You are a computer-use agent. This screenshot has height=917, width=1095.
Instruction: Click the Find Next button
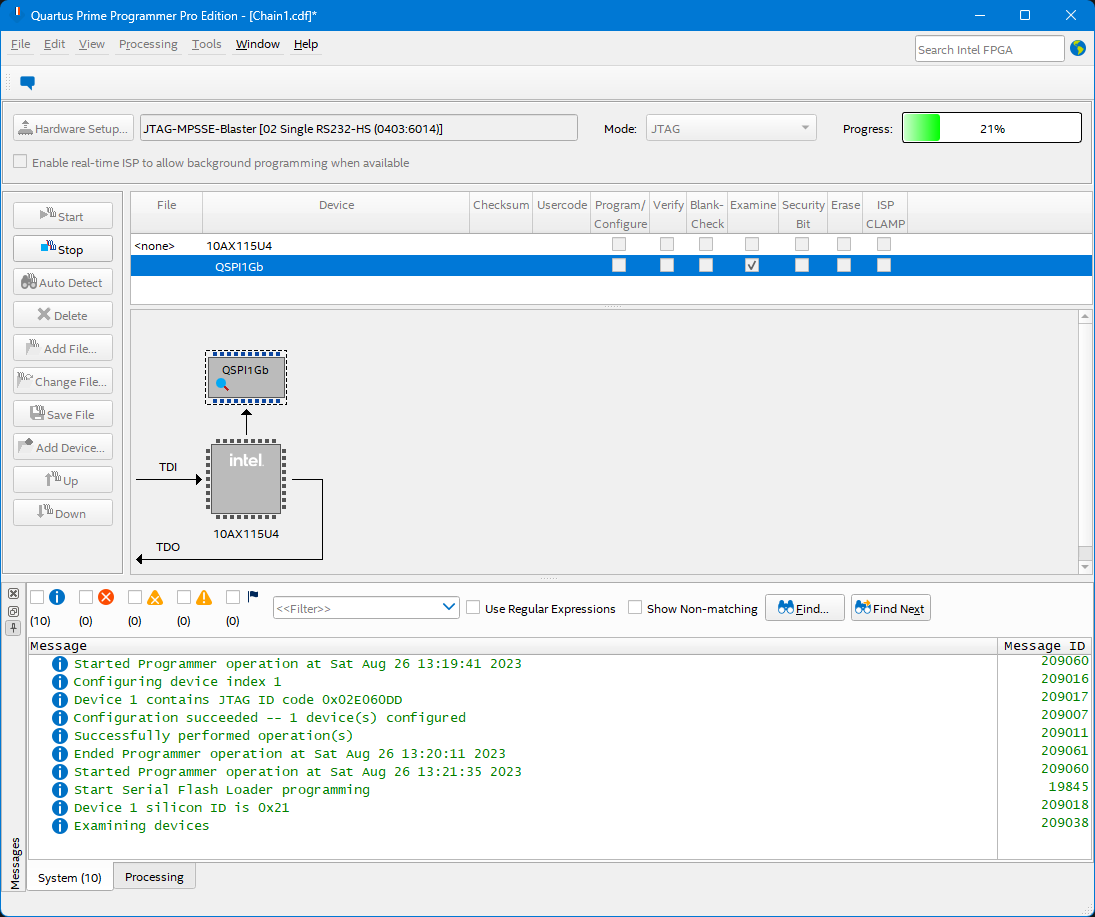[x=890, y=608]
